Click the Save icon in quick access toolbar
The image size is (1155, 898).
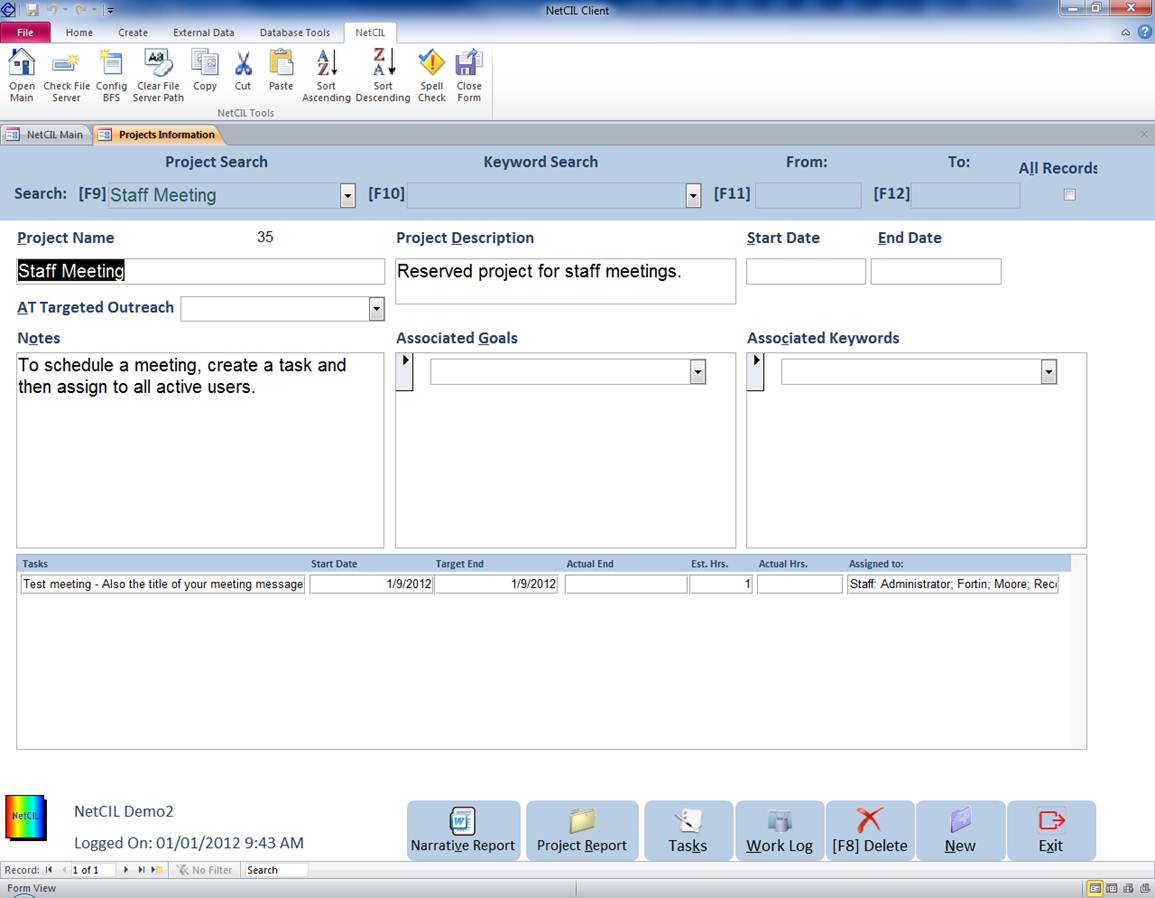pyautogui.click(x=32, y=10)
